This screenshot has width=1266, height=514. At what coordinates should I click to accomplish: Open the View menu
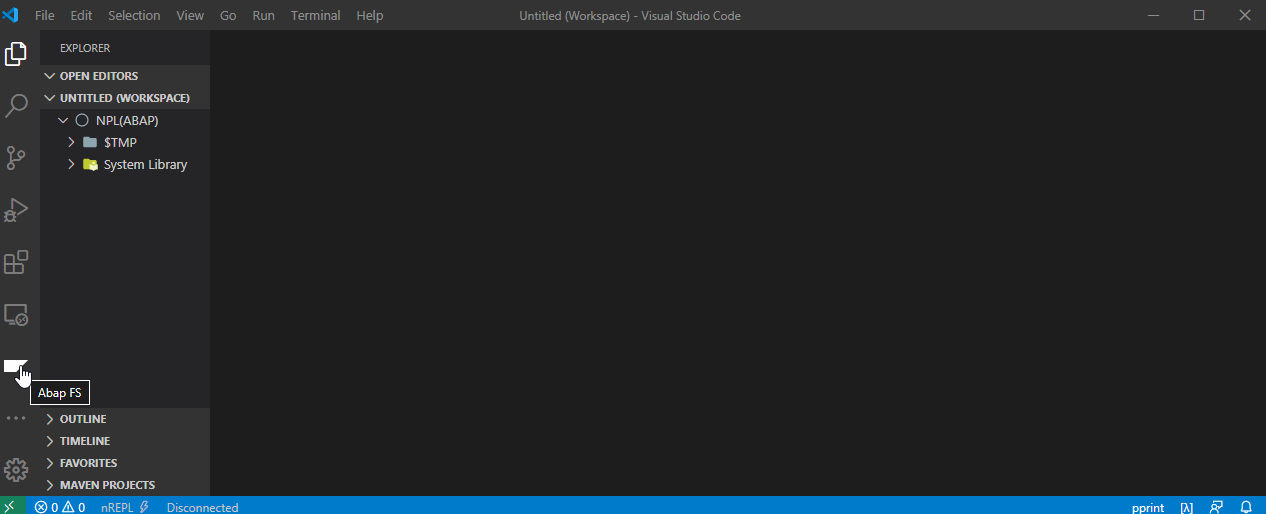point(190,15)
